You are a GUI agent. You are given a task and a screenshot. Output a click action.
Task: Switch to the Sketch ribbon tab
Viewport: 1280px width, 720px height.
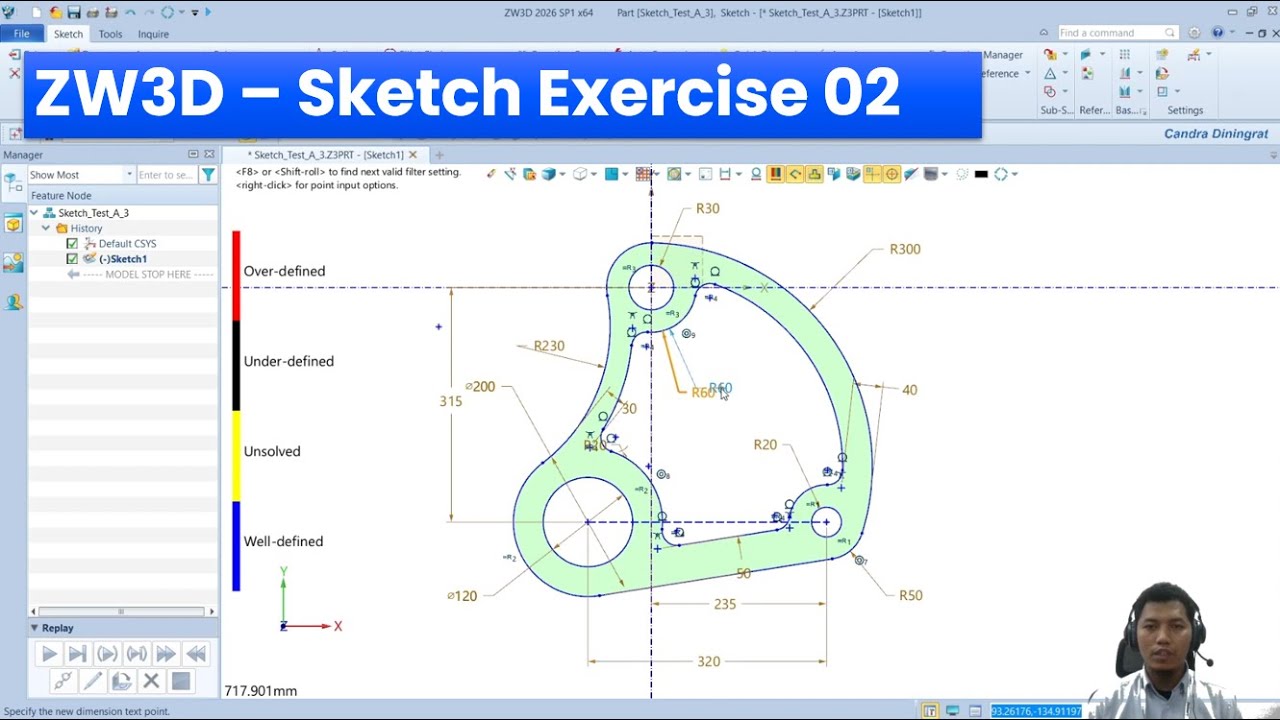[68, 34]
